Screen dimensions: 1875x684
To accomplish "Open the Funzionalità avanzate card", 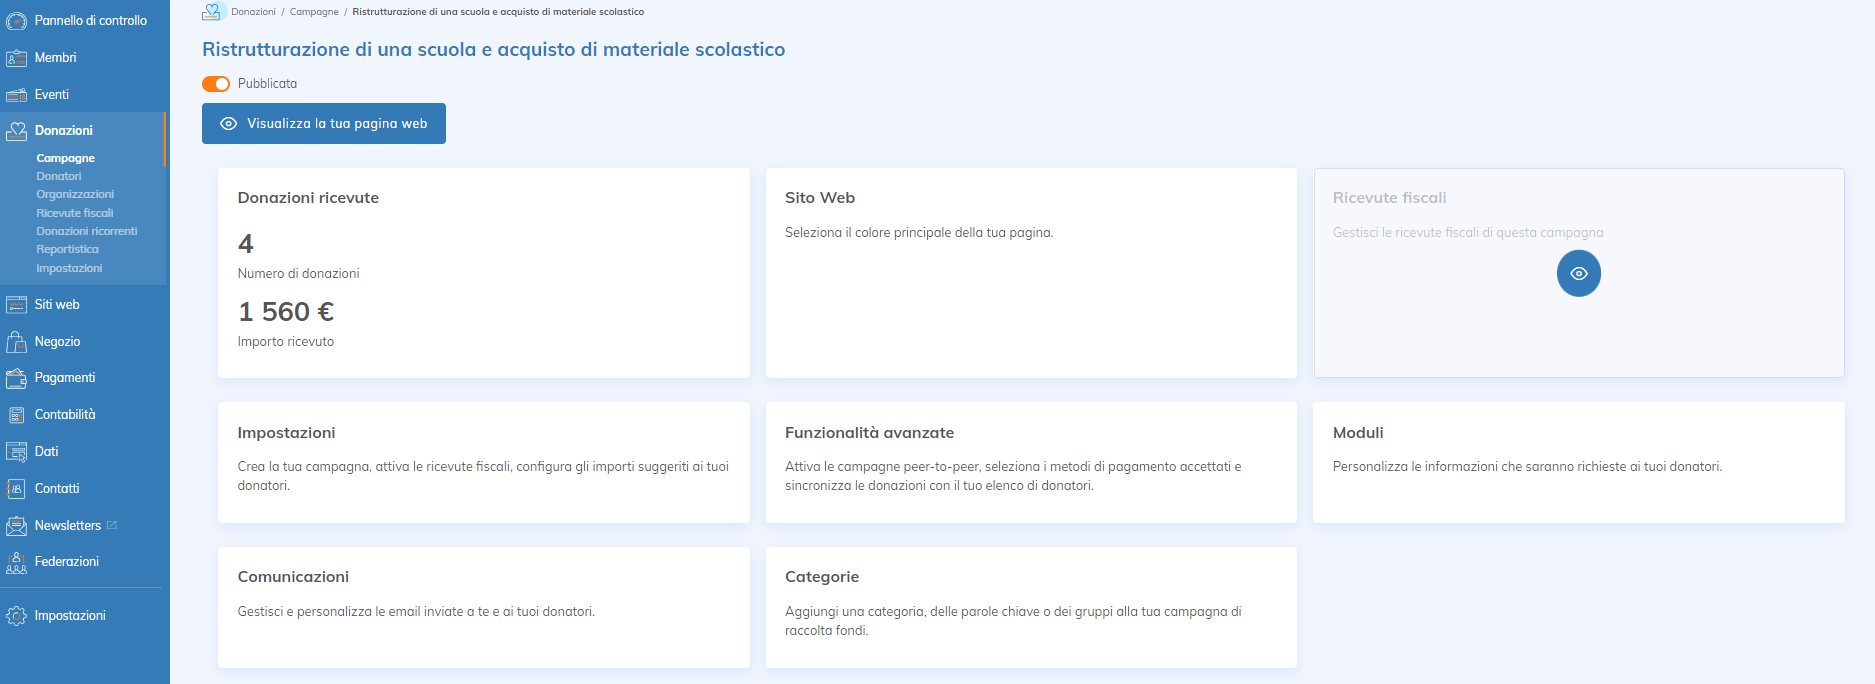I will click(x=1031, y=462).
